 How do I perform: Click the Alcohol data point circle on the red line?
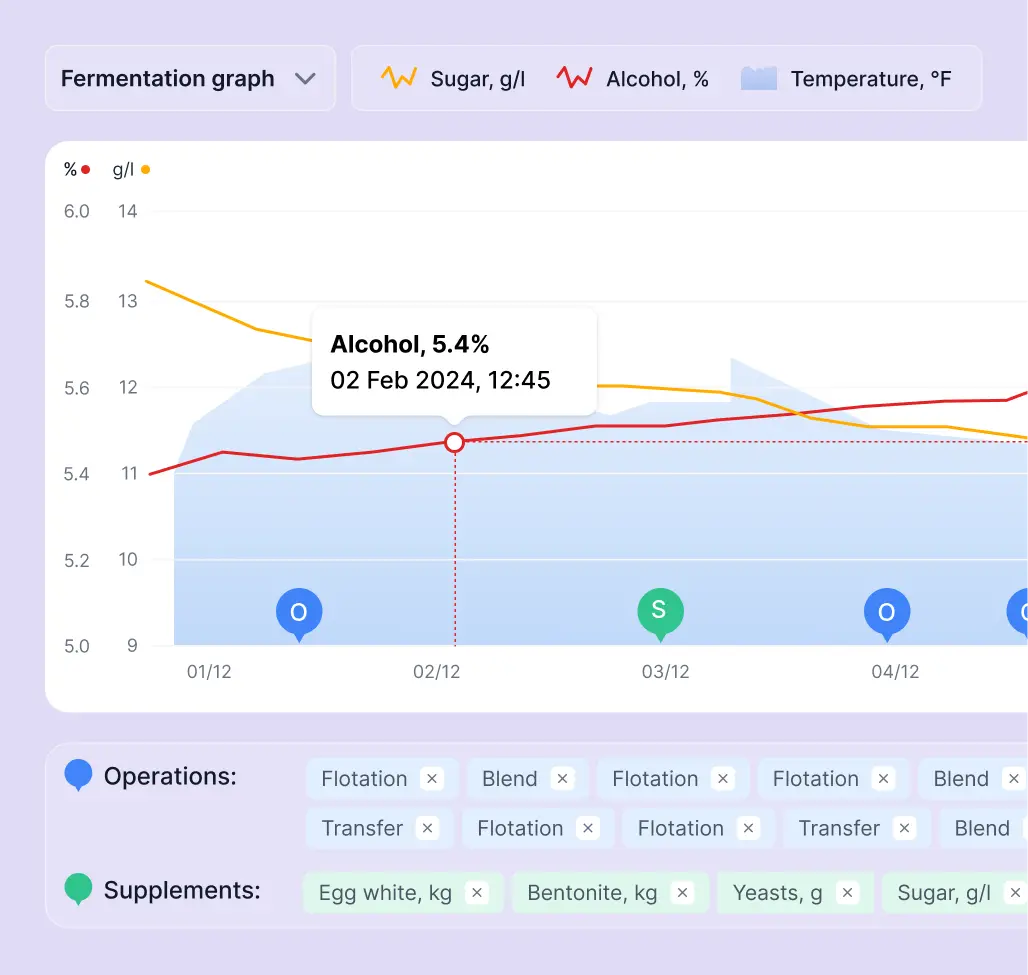(x=454, y=442)
